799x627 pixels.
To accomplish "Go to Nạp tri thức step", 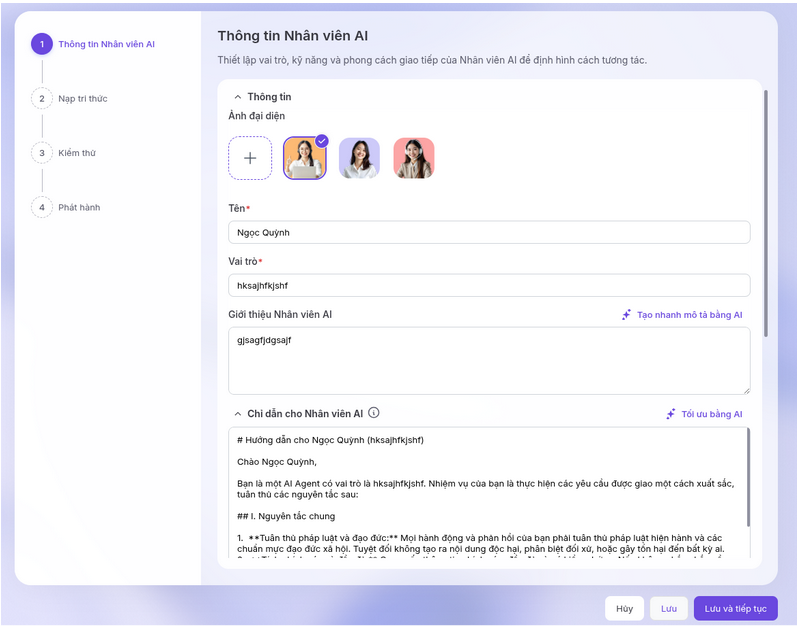I will point(83,99).
